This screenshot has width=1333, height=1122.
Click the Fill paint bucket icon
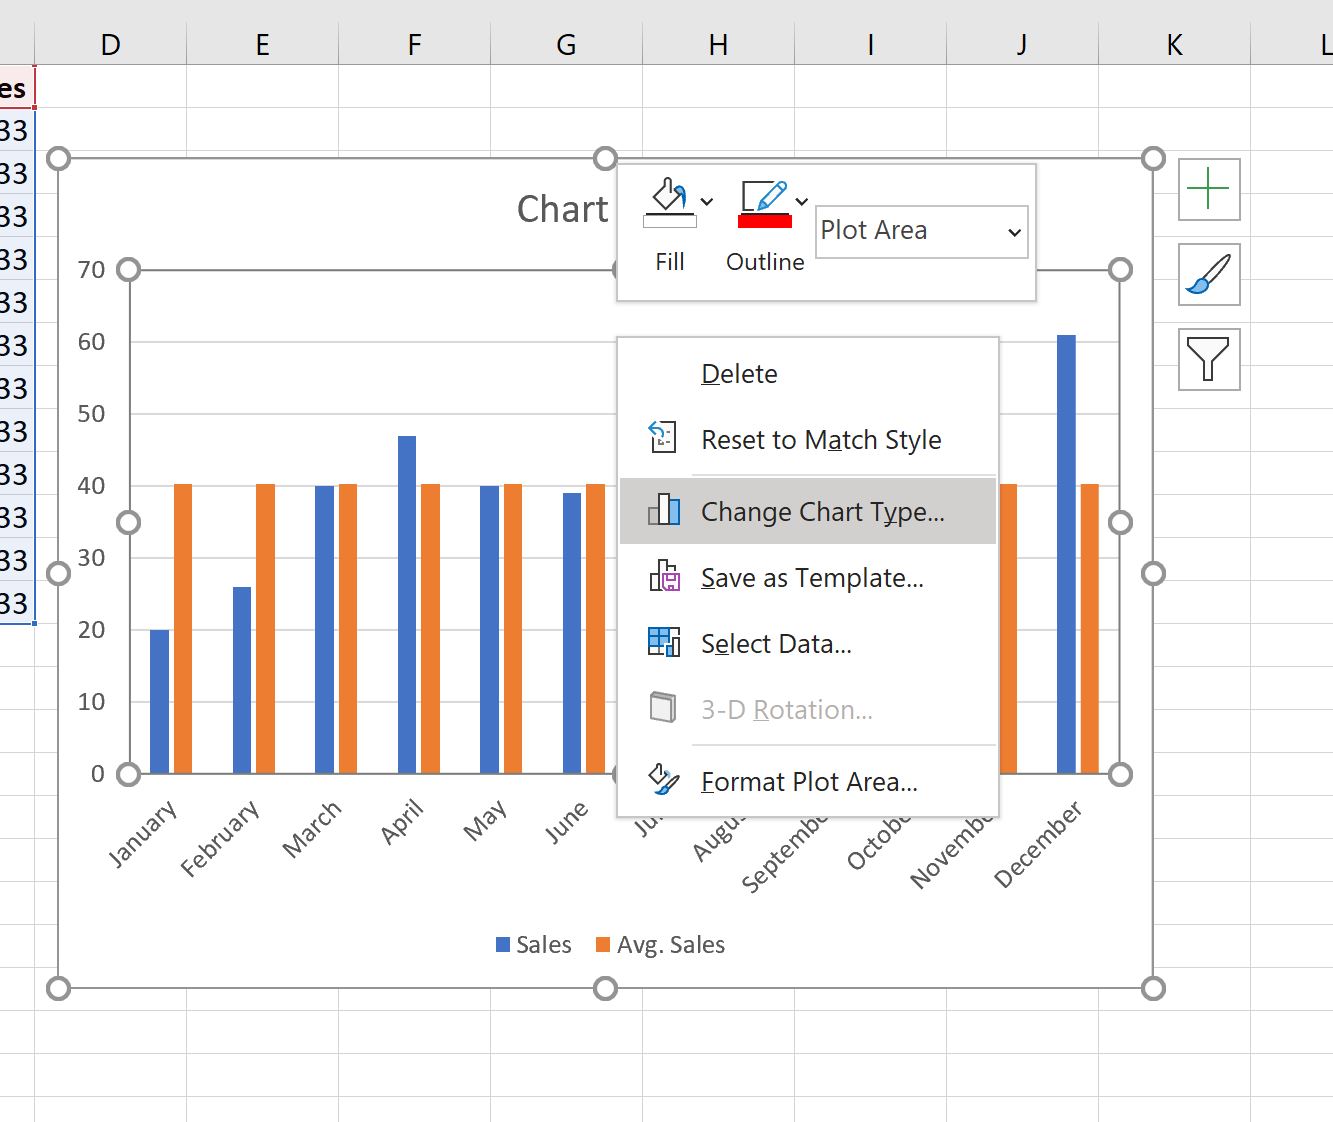[x=668, y=200]
